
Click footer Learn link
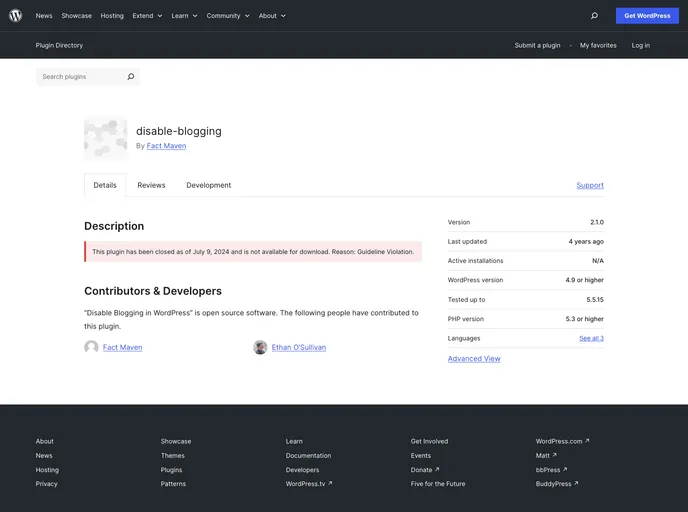pyautogui.click(x=294, y=441)
